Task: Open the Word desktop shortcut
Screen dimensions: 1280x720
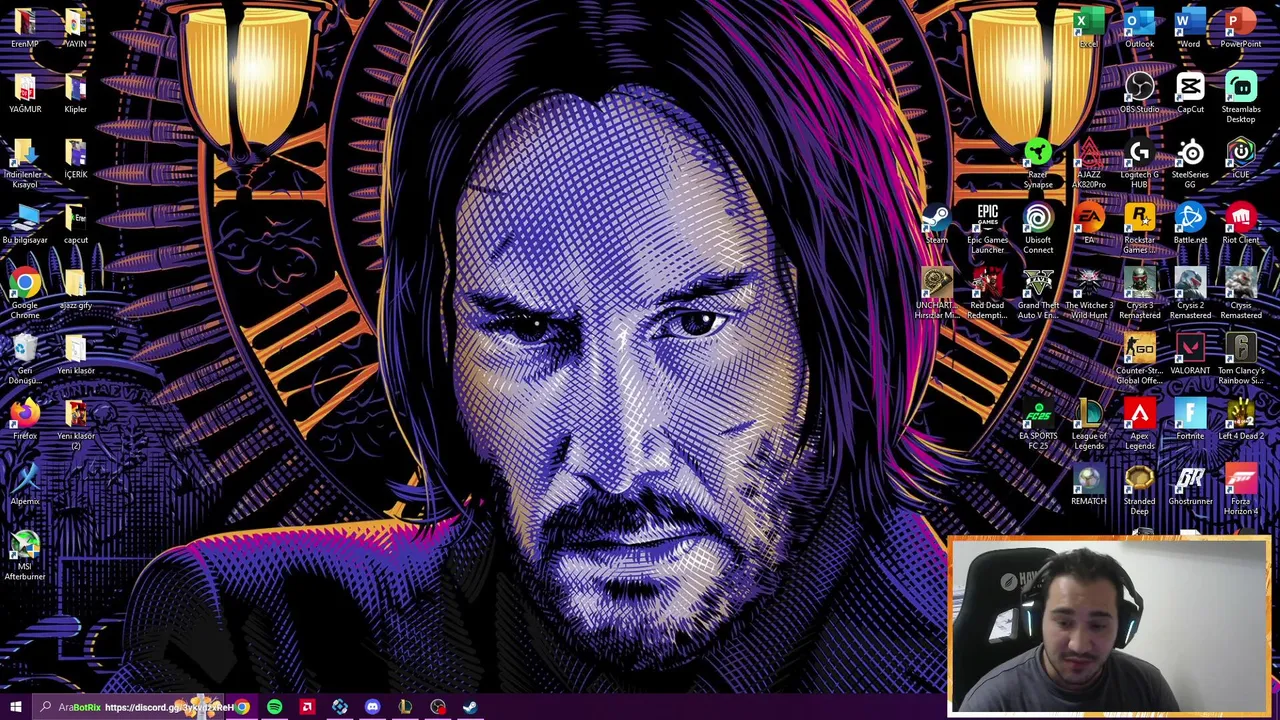Action: 1190,28
